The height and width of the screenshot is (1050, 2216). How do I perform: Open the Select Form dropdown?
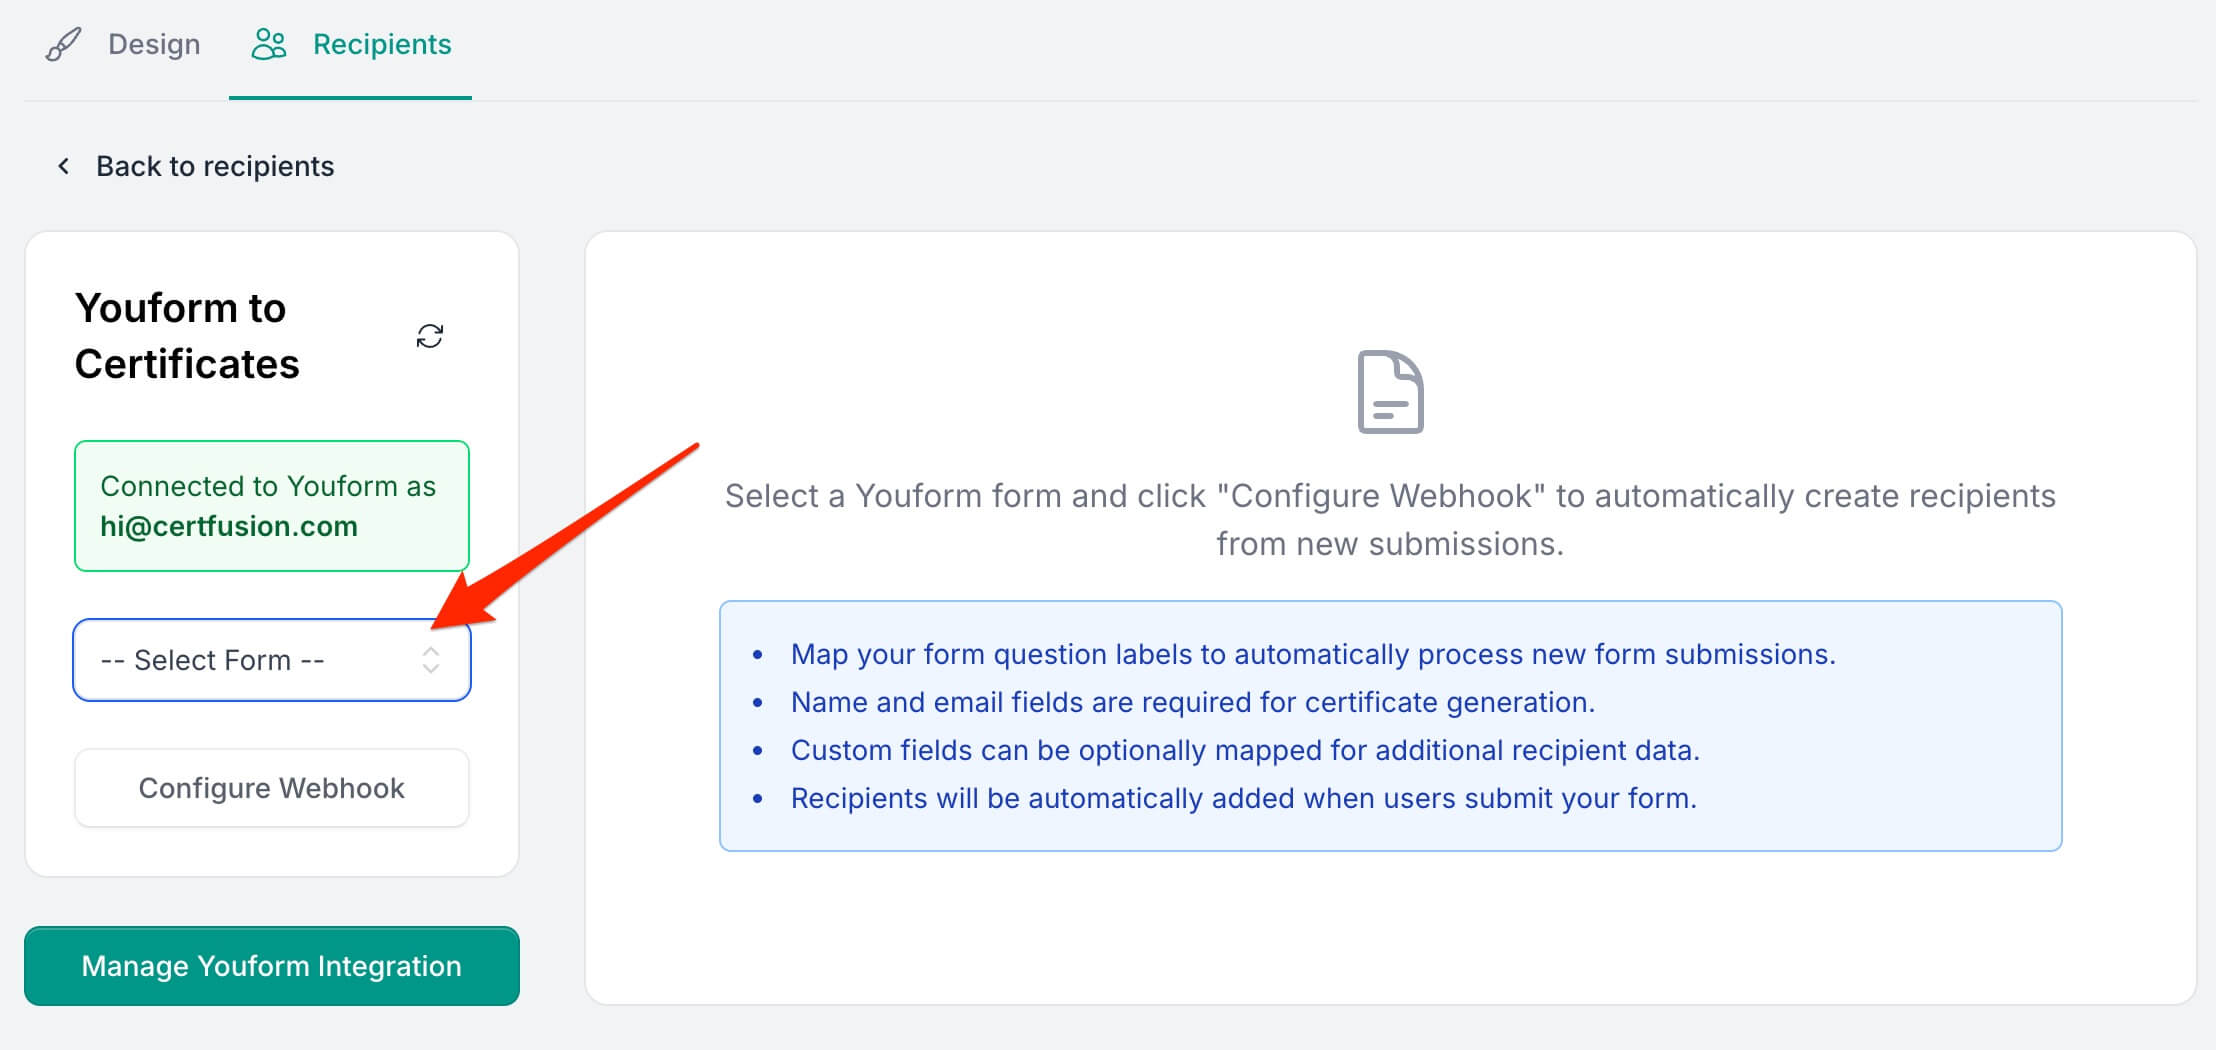pos(272,660)
